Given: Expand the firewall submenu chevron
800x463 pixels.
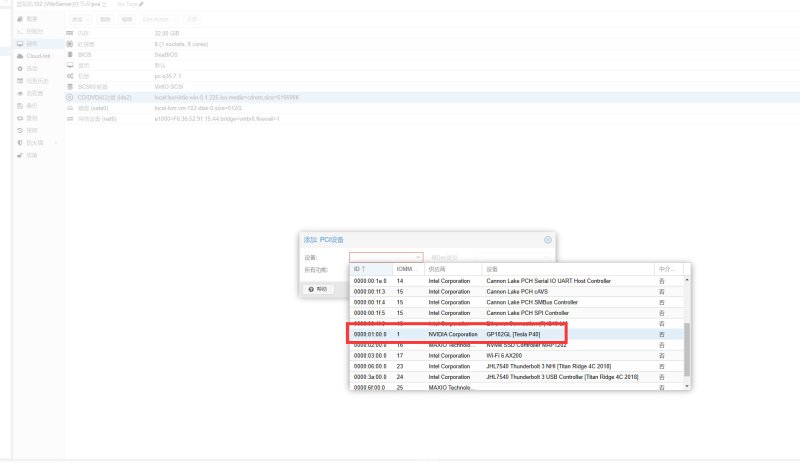Looking at the screenshot, I should [56, 143].
